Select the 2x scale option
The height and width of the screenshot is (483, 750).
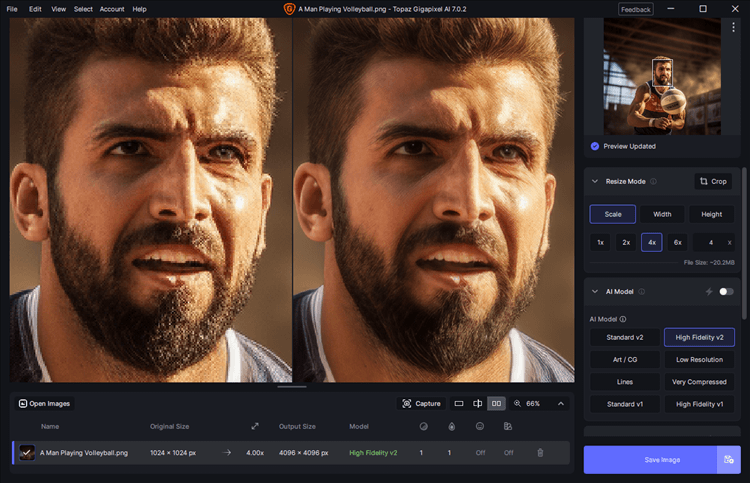(x=626, y=242)
